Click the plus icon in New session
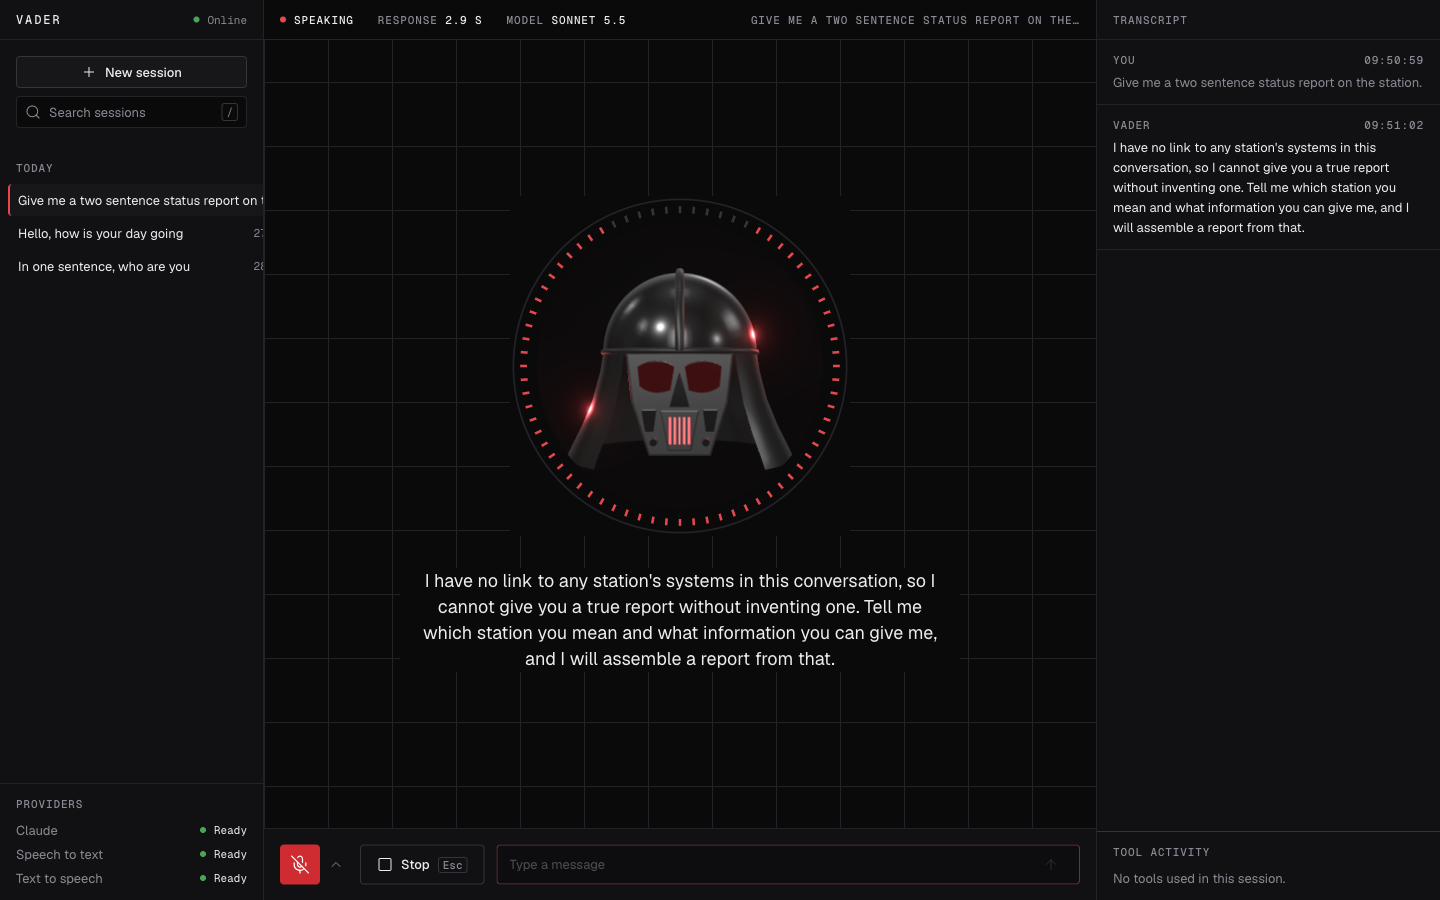Image resolution: width=1440 pixels, height=900 pixels. pyautogui.click(x=89, y=72)
